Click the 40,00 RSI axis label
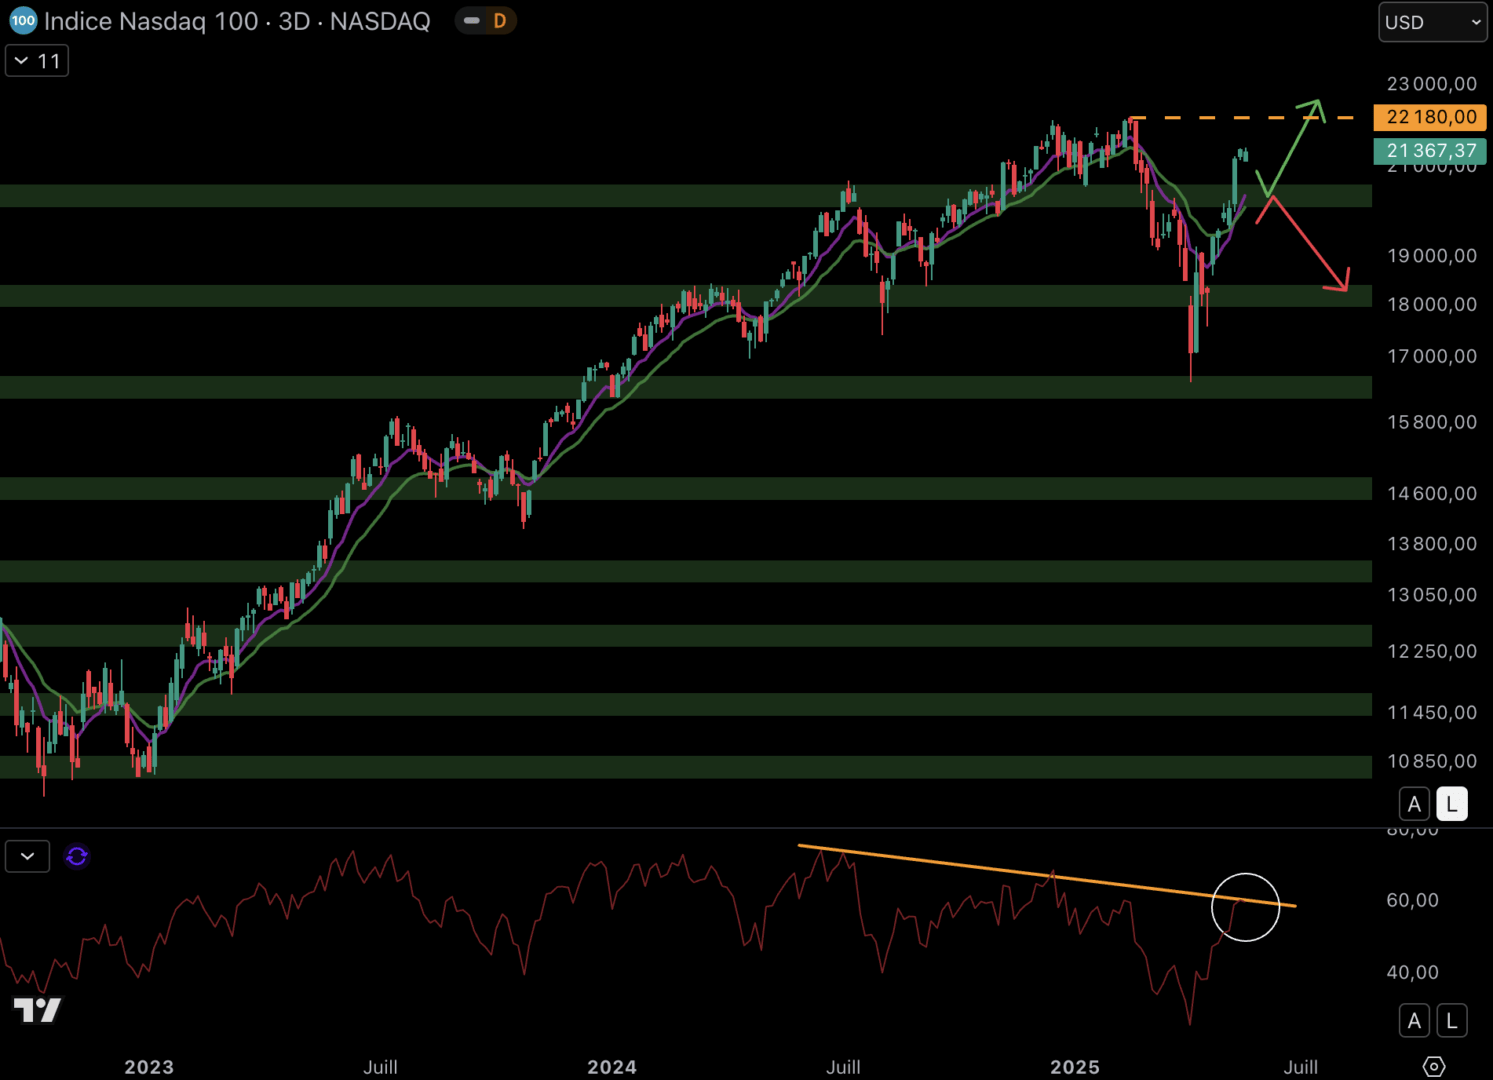Screen dimensions: 1493x1080 (1412, 972)
